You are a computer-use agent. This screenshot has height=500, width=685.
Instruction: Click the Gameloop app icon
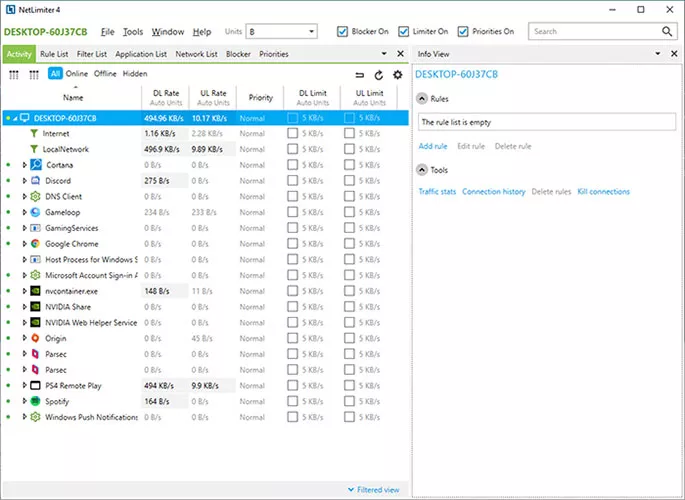click(35, 212)
